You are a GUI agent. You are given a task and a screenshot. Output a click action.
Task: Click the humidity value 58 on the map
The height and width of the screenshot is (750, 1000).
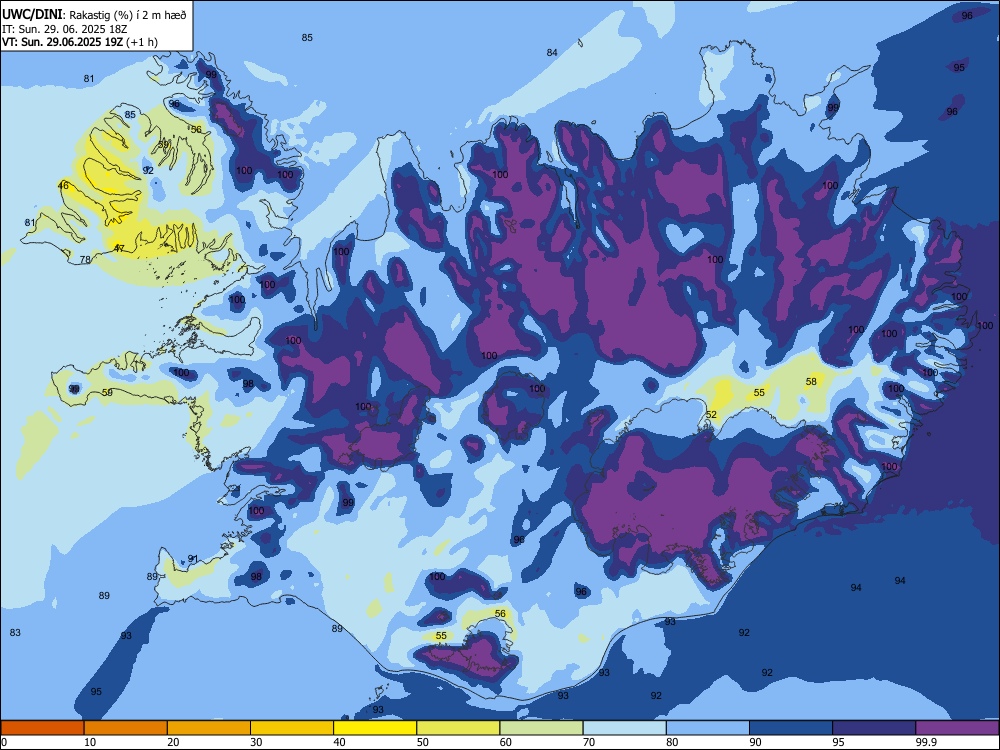click(x=811, y=381)
